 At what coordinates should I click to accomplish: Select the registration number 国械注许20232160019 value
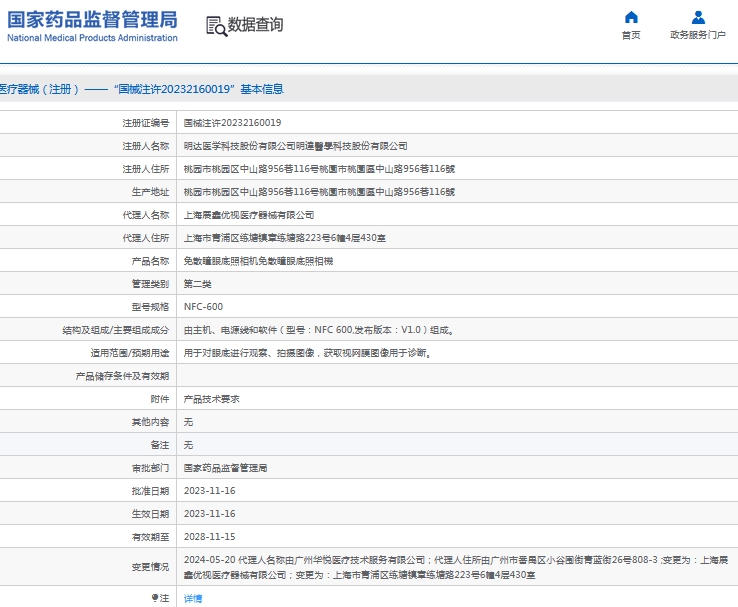coord(233,123)
